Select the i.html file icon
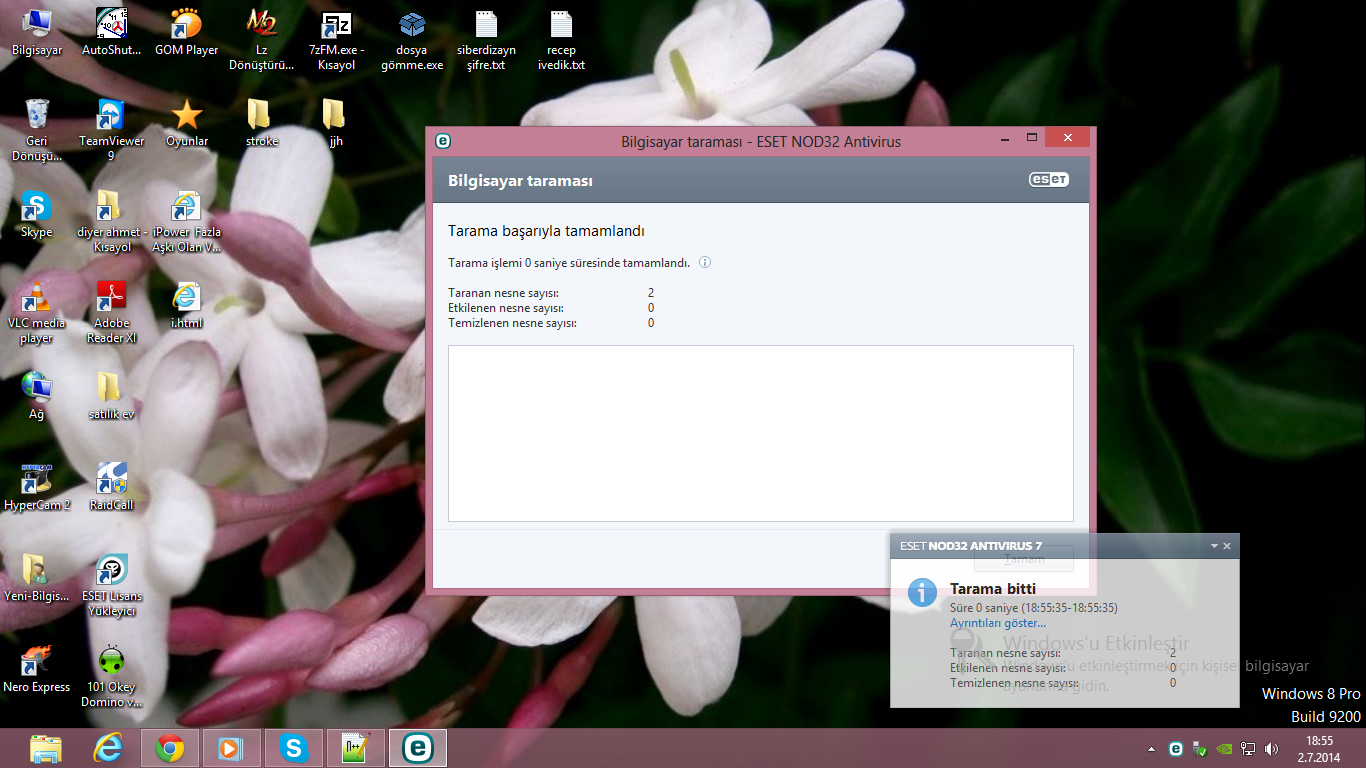1366x768 pixels. click(x=186, y=305)
